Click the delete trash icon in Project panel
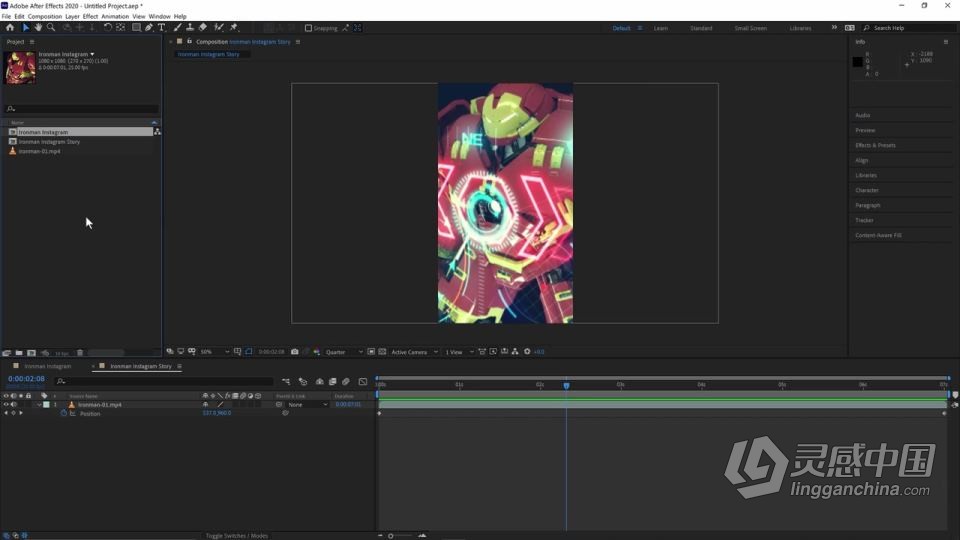 point(80,353)
